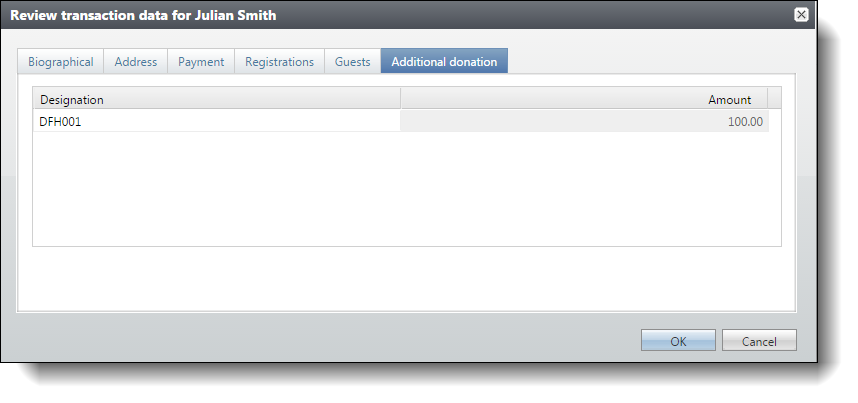The image size is (858, 403).
Task: View the Registrations tab
Action: click(280, 62)
